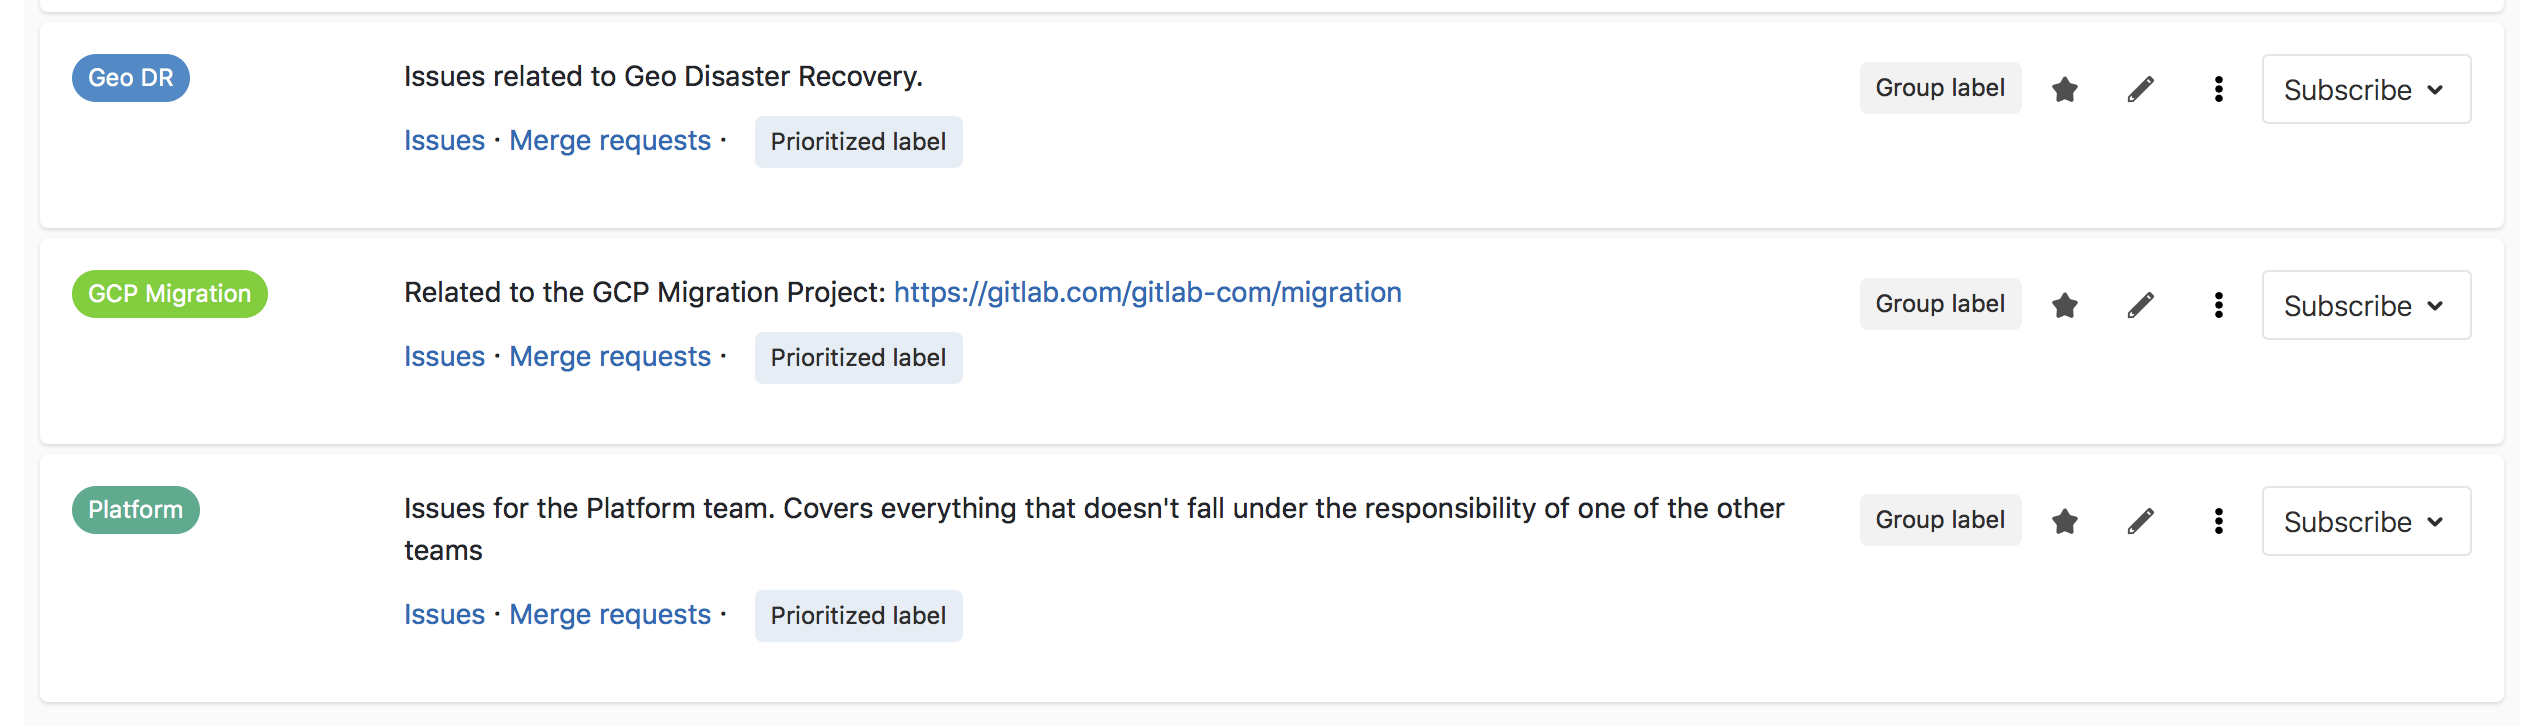
Task: Edit the Geo DR label
Action: (2140, 88)
